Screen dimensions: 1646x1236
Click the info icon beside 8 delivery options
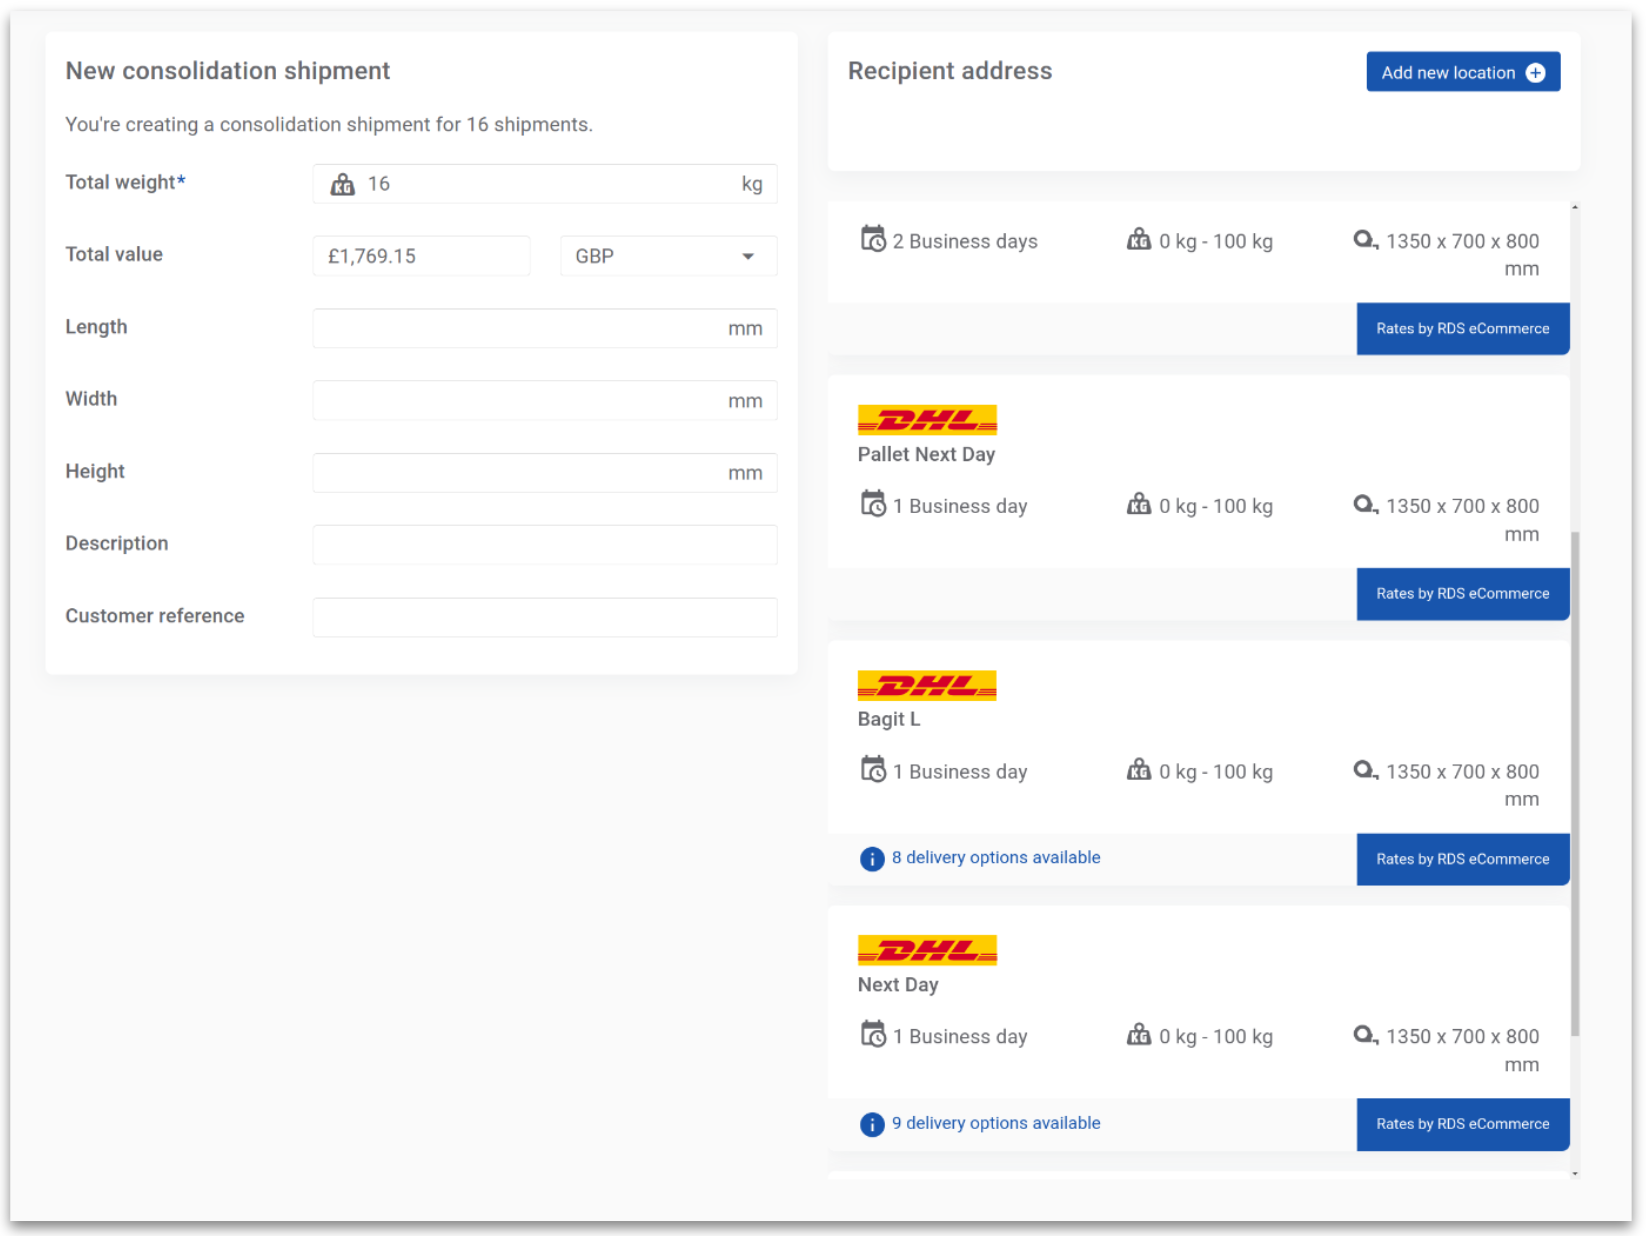871,859
